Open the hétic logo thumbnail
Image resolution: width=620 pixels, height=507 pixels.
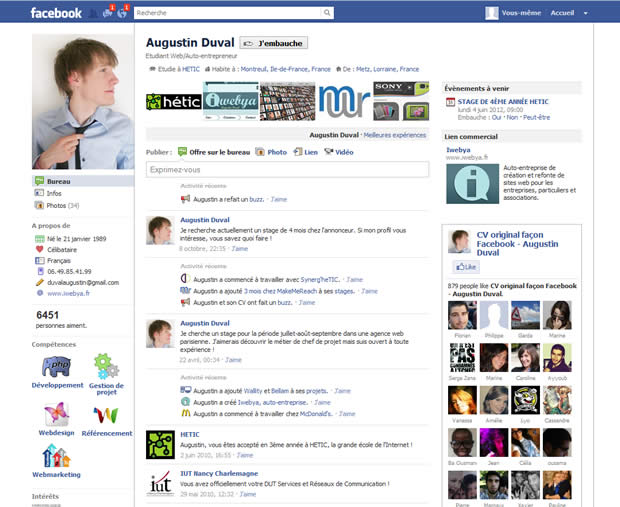pyautogui.click(x=174, y=102)
